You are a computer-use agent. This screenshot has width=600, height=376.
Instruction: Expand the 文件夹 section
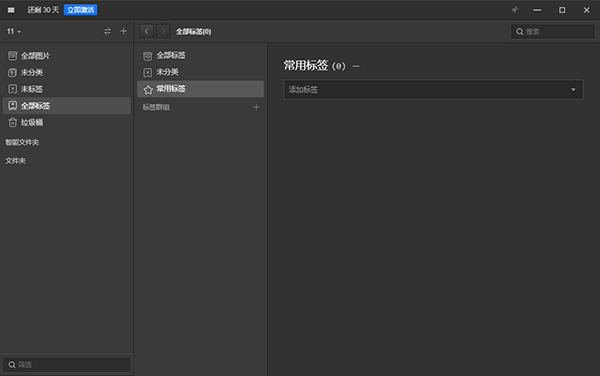(x=15, y=161)
